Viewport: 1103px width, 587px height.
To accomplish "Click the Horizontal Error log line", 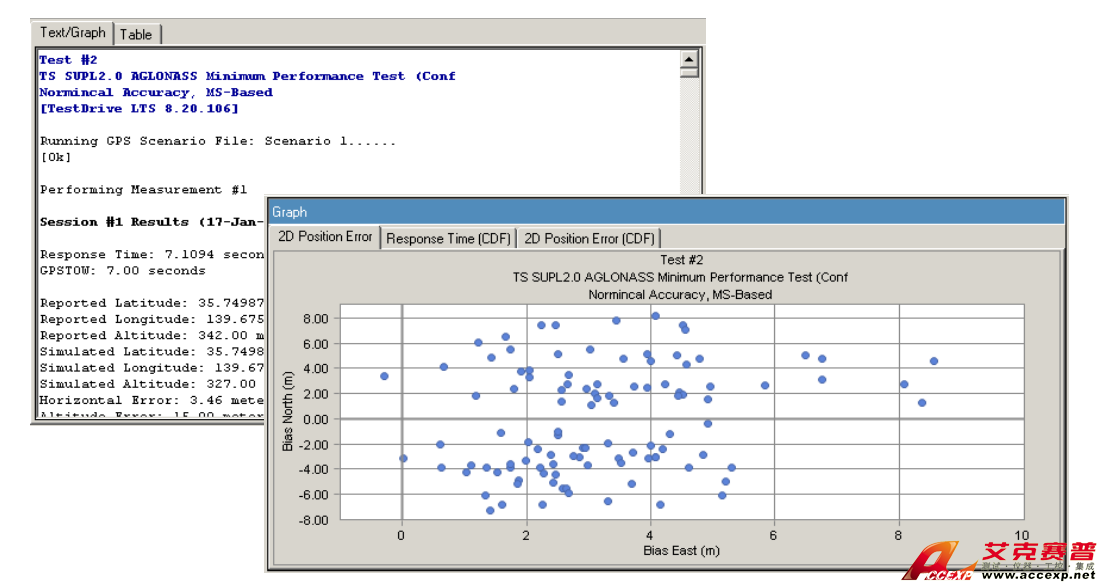I will coord(150,400).
